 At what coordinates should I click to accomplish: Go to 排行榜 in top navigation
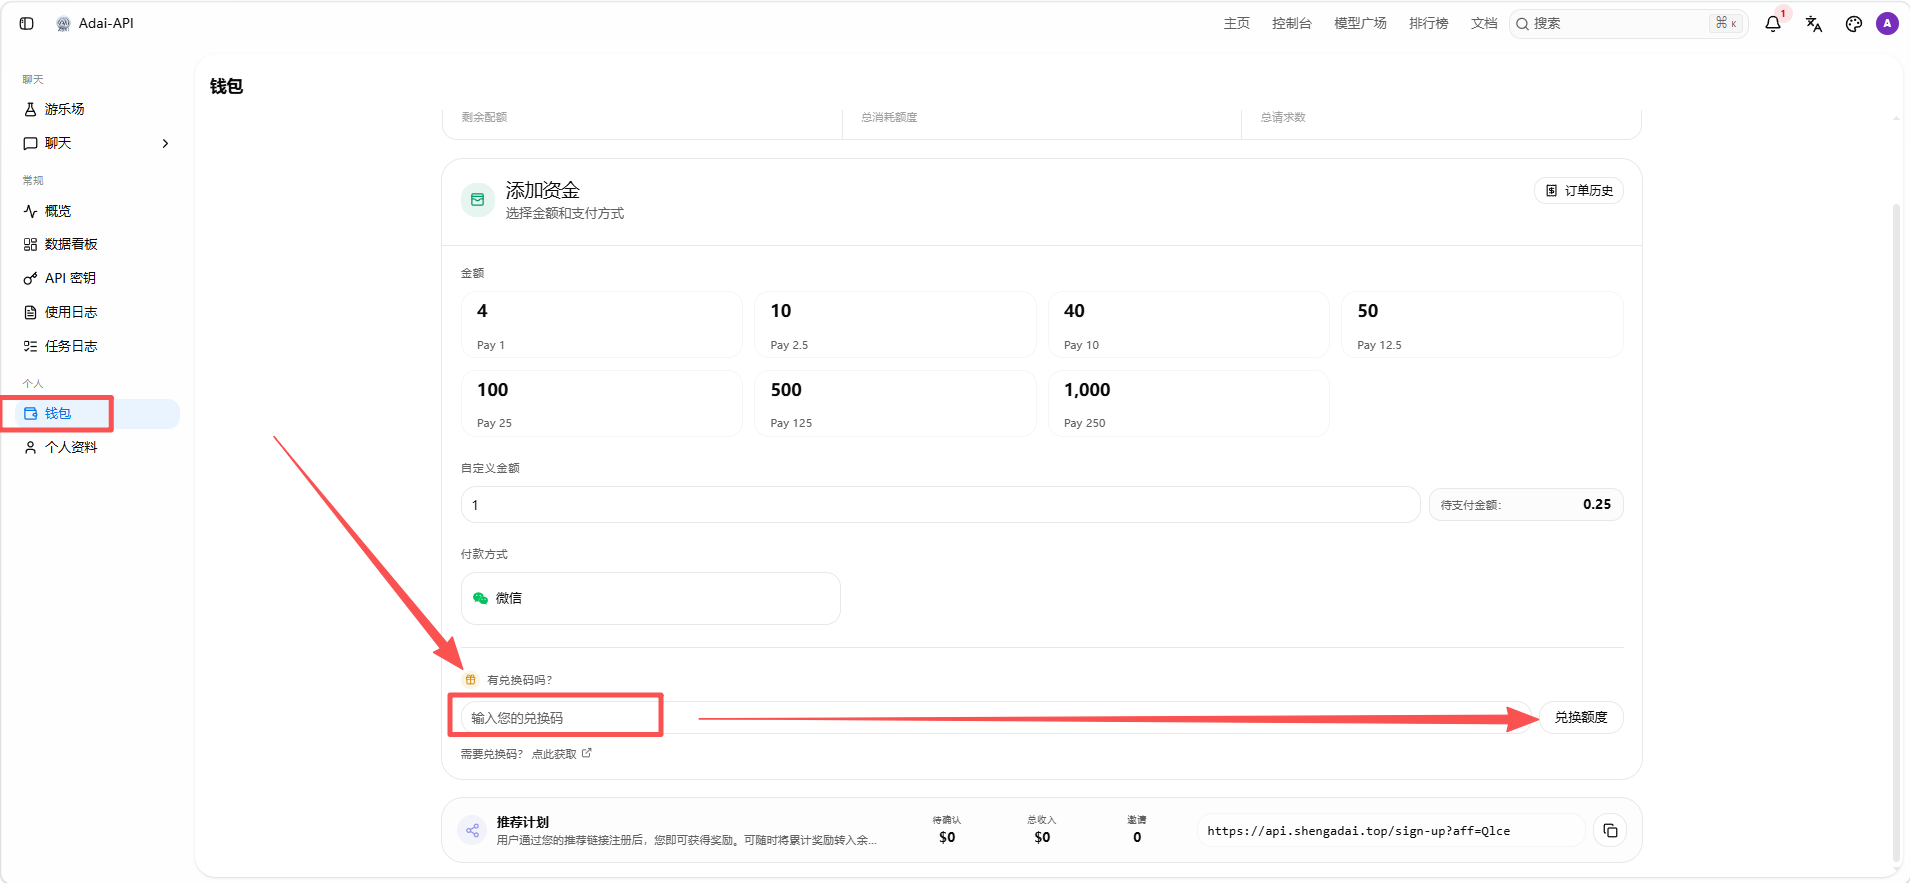[x=1428, y=23]
